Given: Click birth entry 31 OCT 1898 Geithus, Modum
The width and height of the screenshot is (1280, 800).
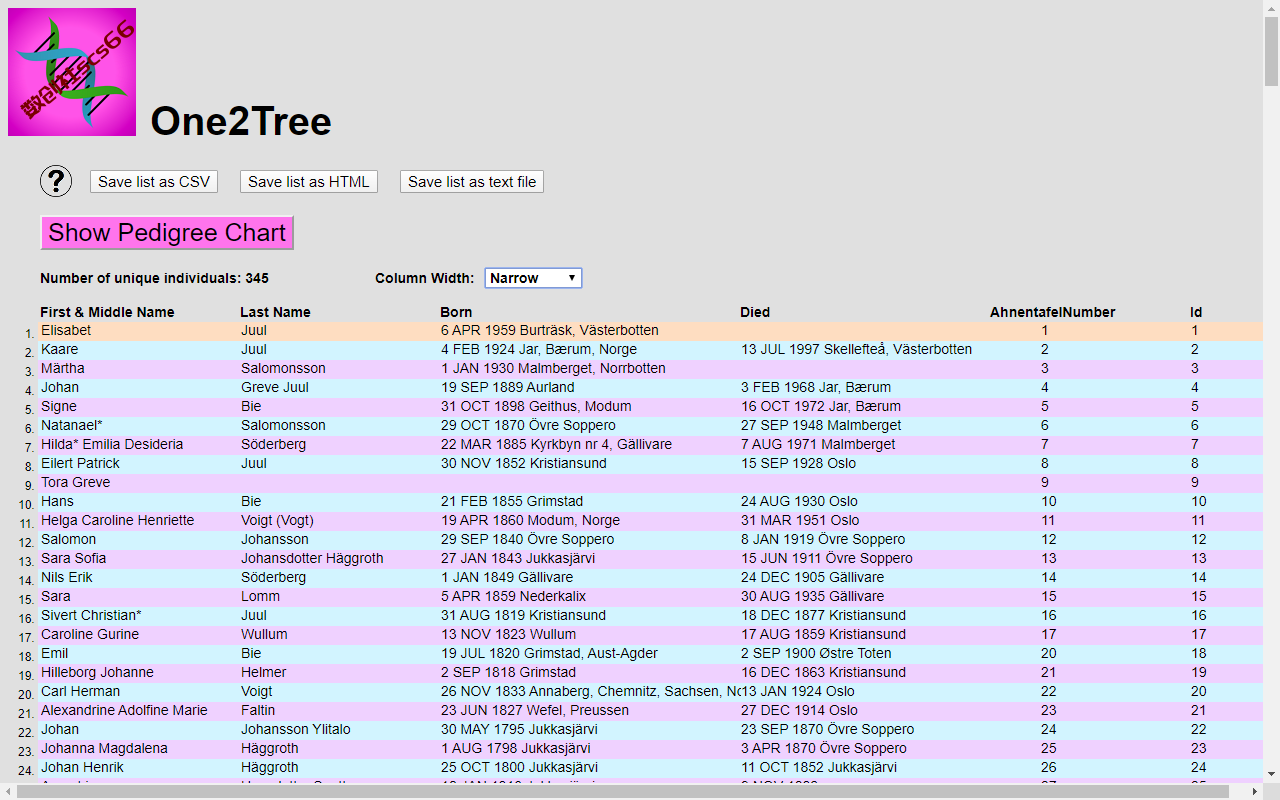Looking at the screenshot, I should click(x=536, y=406).
